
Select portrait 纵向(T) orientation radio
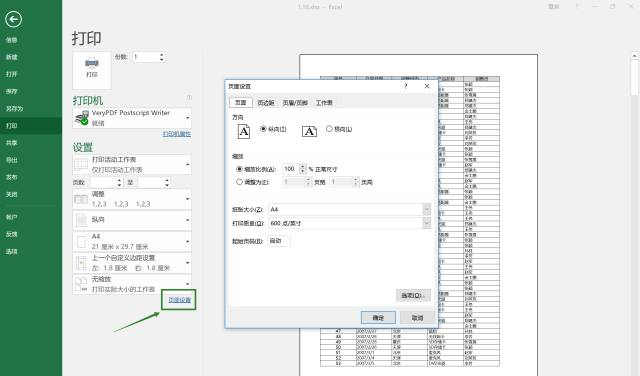(263, 129)
